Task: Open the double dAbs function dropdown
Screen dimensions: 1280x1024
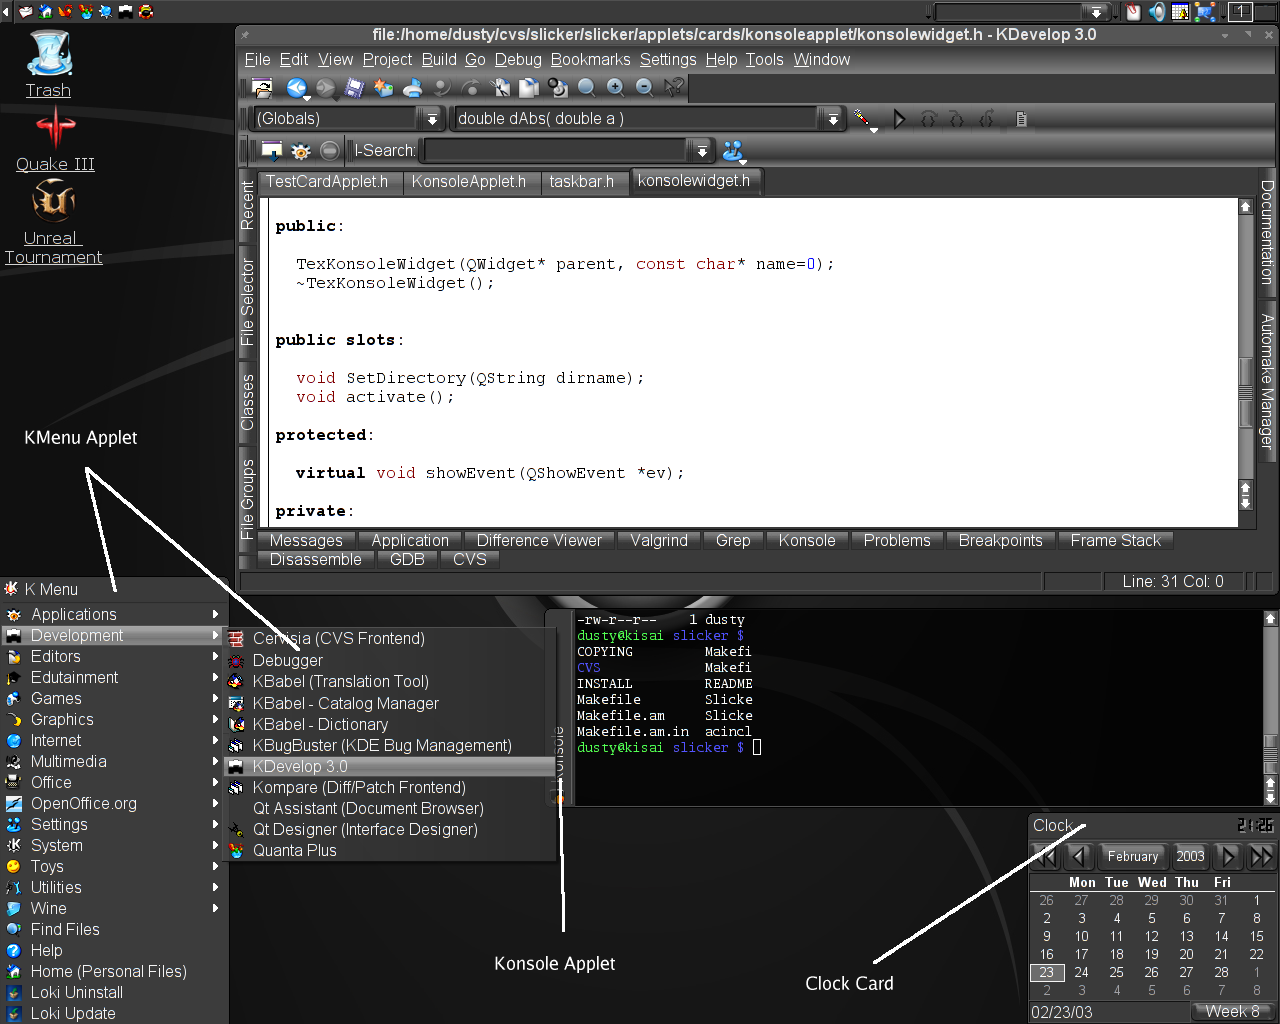Action: (x=832, y=119)
